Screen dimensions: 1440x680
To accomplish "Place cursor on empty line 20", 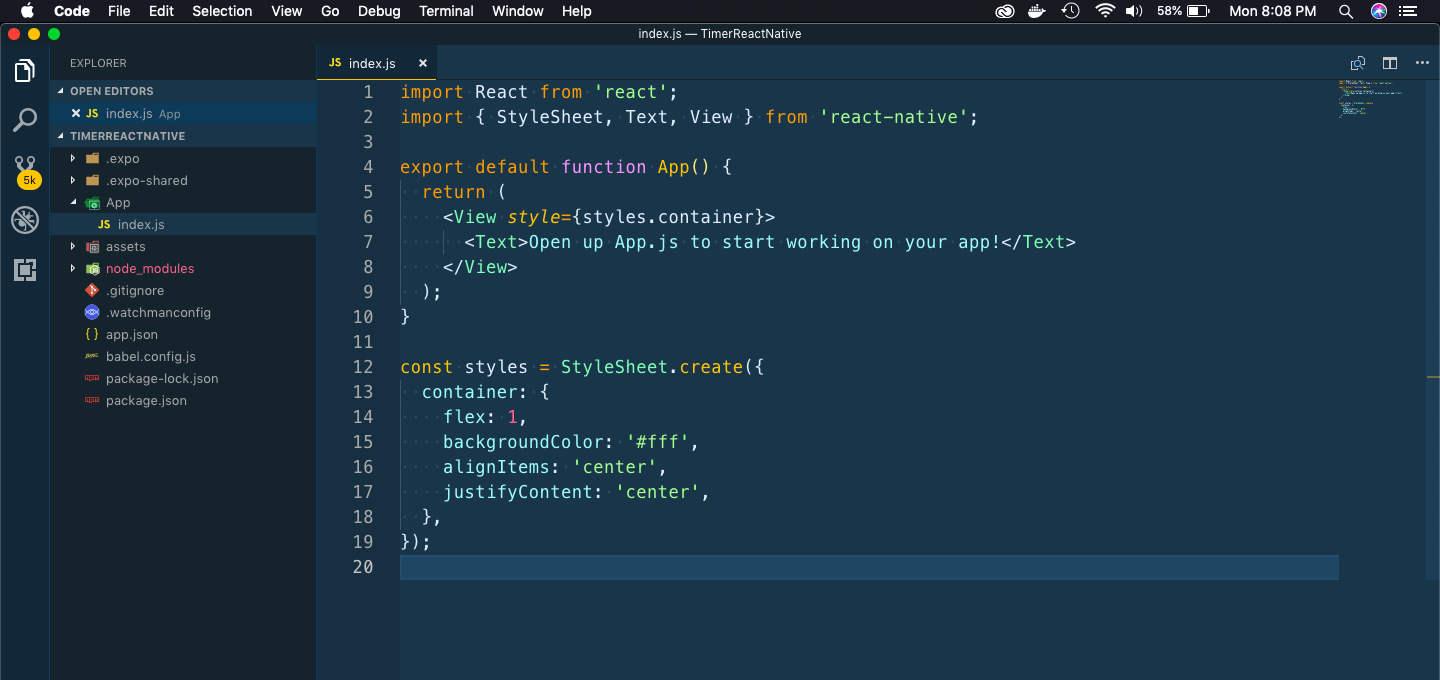I will pyautogui.click(x=869, y=567).
